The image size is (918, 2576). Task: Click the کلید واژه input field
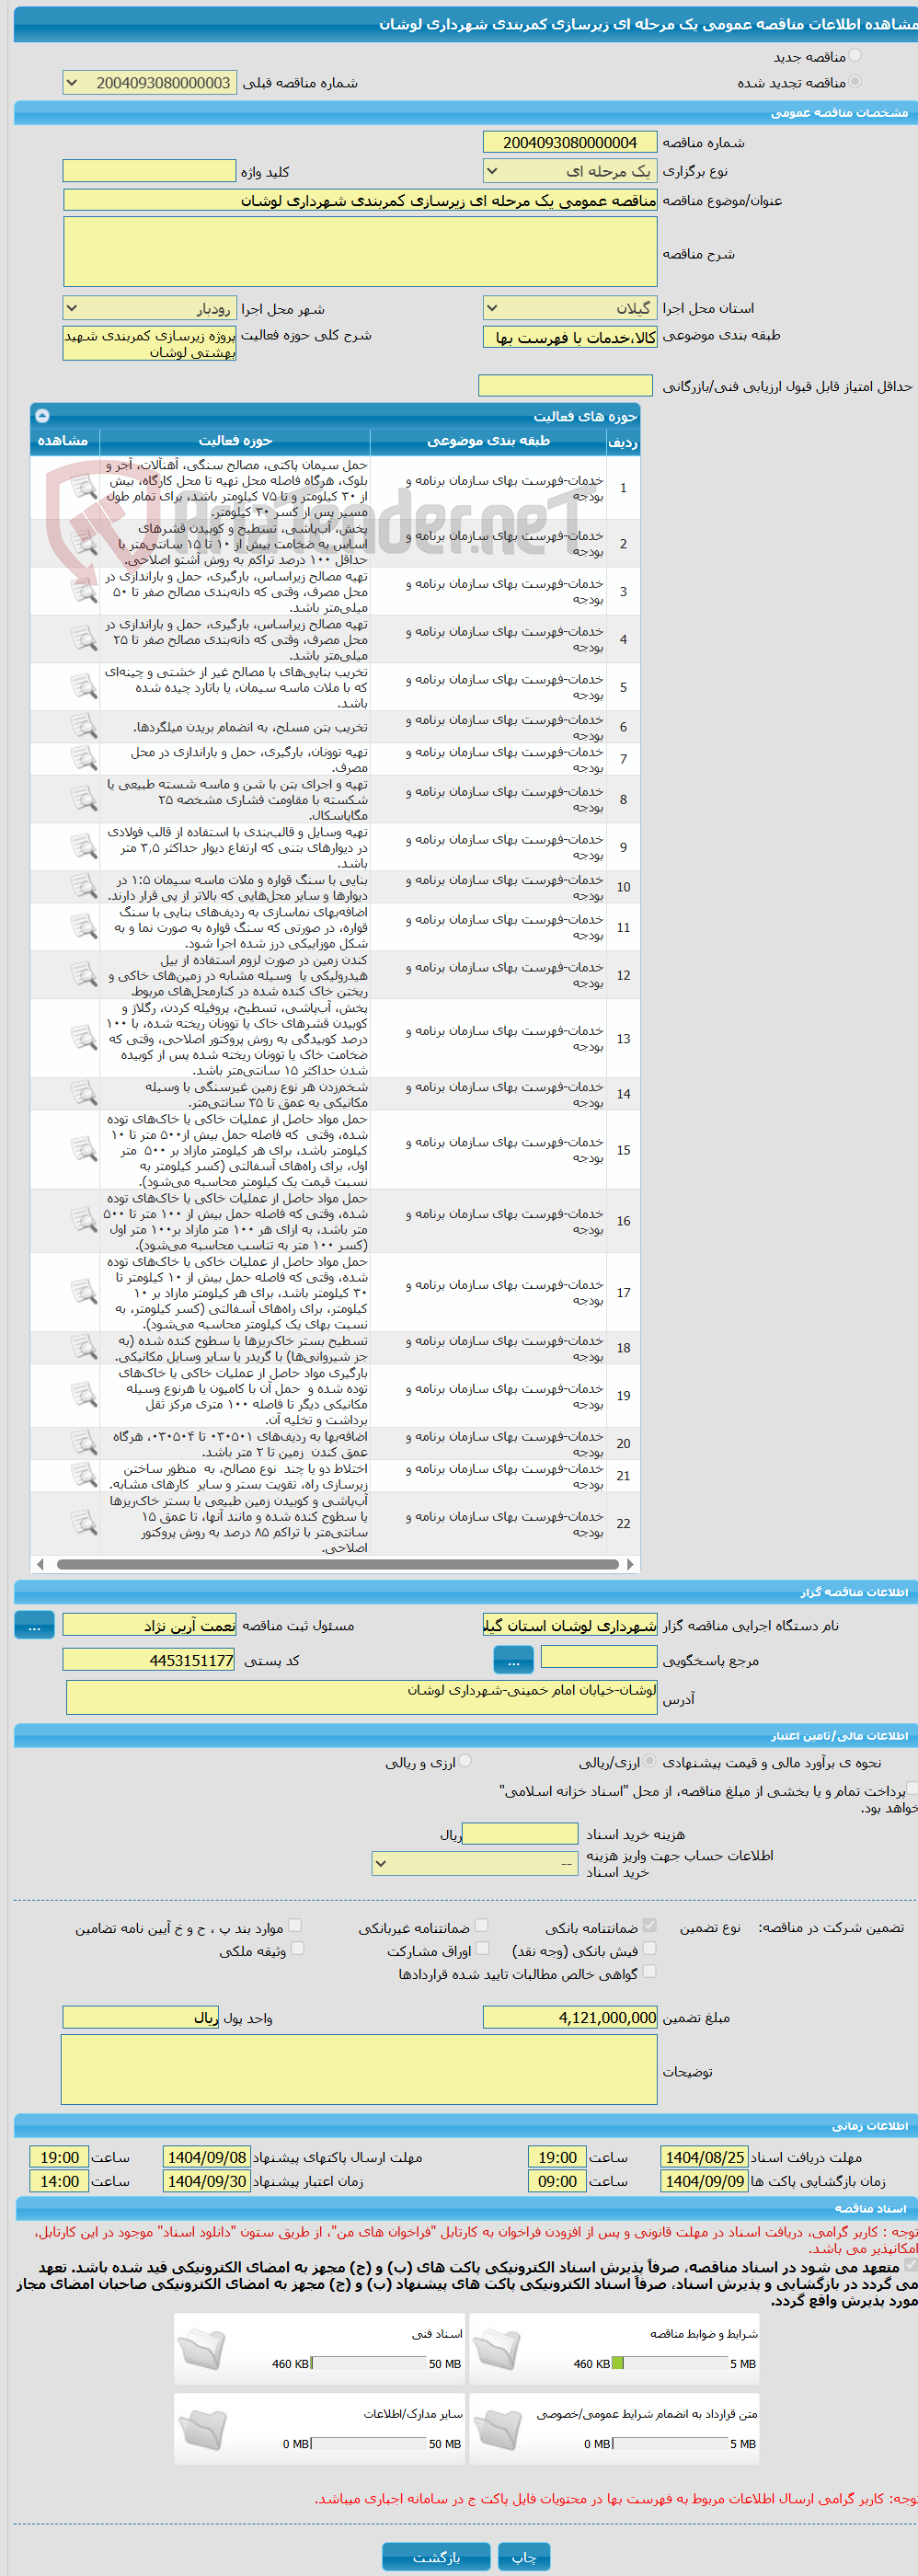[149, 171]
